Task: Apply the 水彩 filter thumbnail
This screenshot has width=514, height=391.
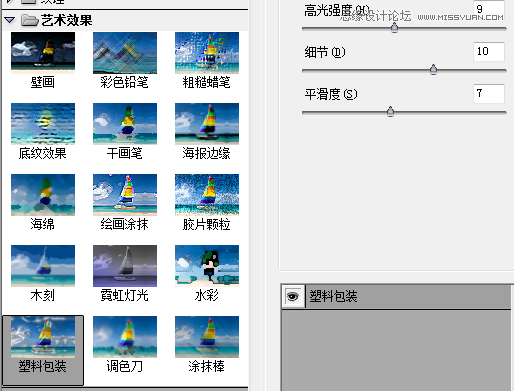Action: tap(207, 266)
